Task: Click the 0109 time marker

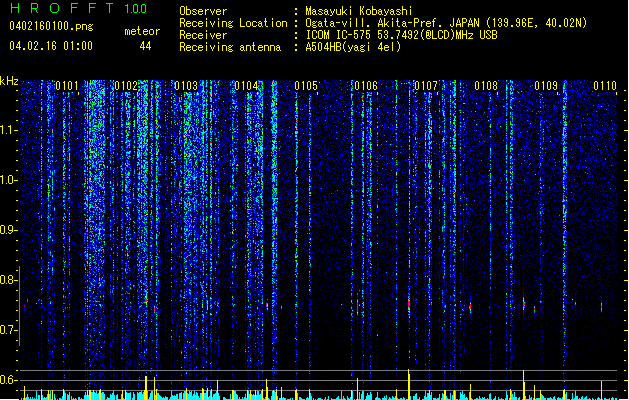Action: point(546,86)
